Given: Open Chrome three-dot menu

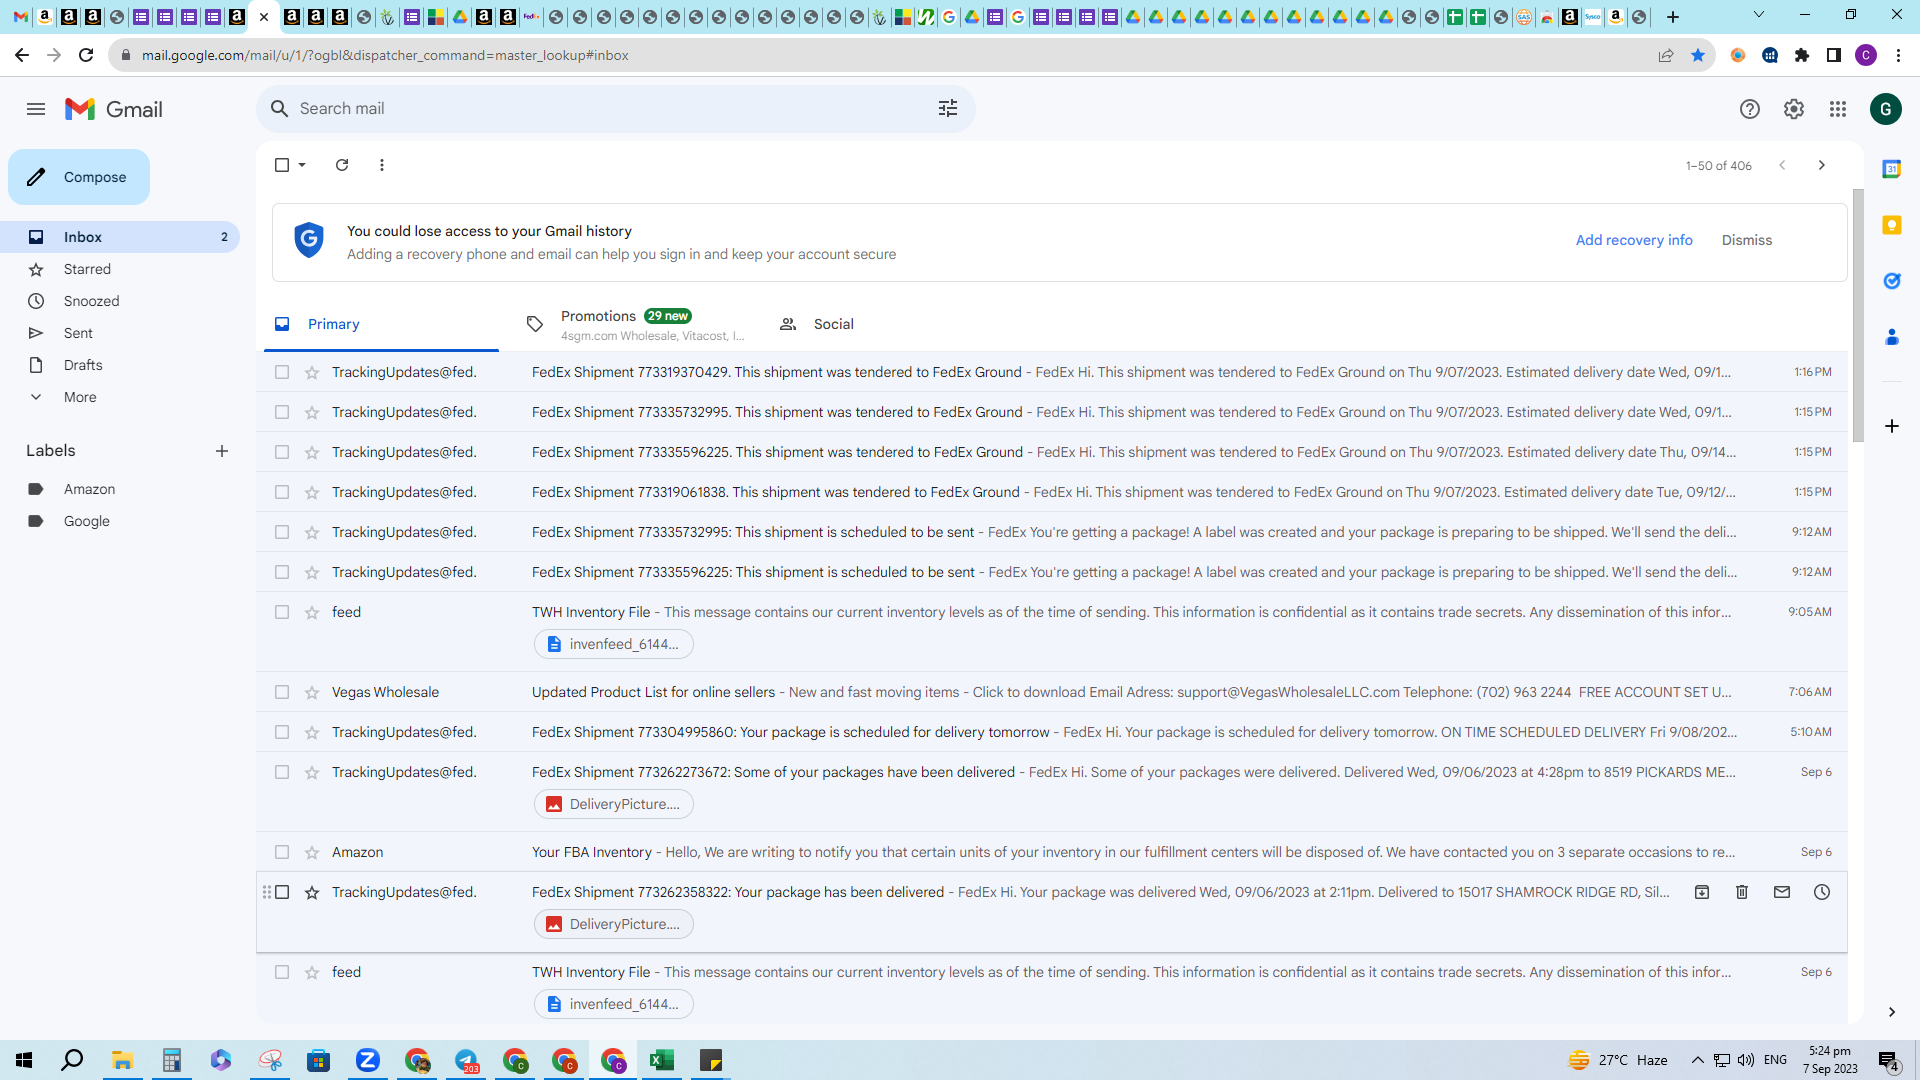Looking at the screenshot, I should click(1898, 55).
